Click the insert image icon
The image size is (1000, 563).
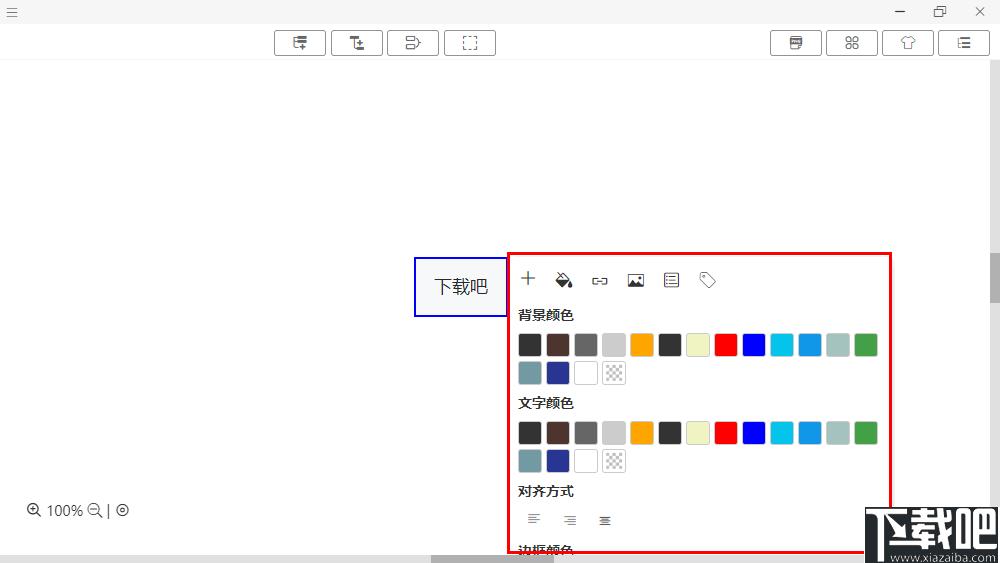click(636, 280)
